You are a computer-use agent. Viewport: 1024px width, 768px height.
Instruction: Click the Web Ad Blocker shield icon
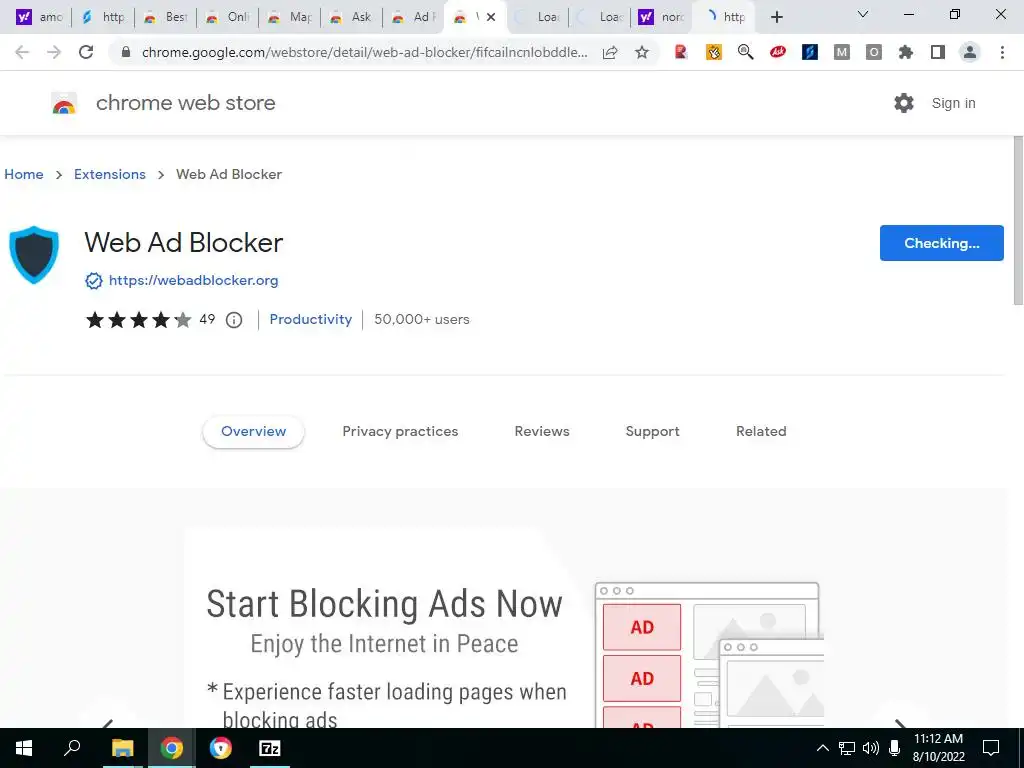coord(34,255)
